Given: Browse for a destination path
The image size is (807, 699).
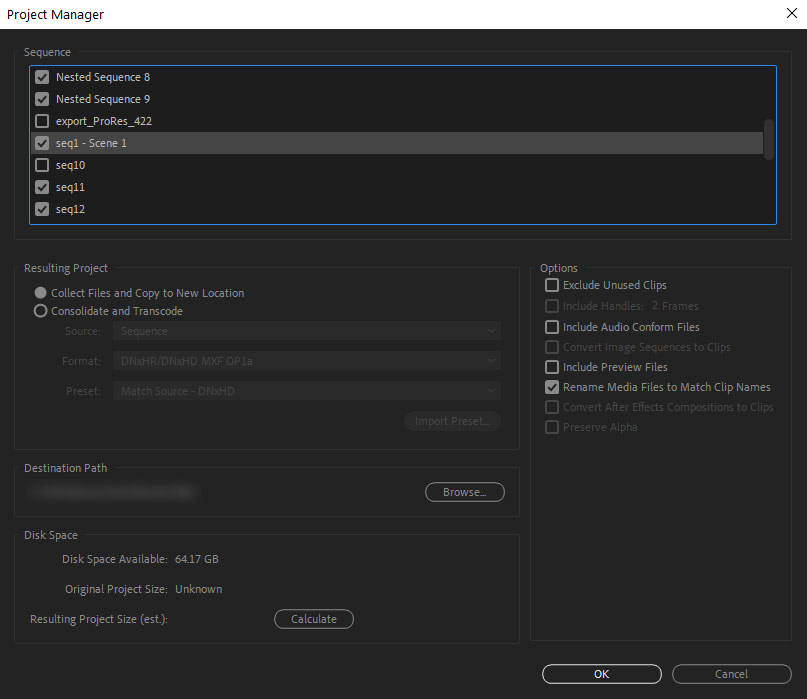Looking at the screenshot, I should pos(464,491).
